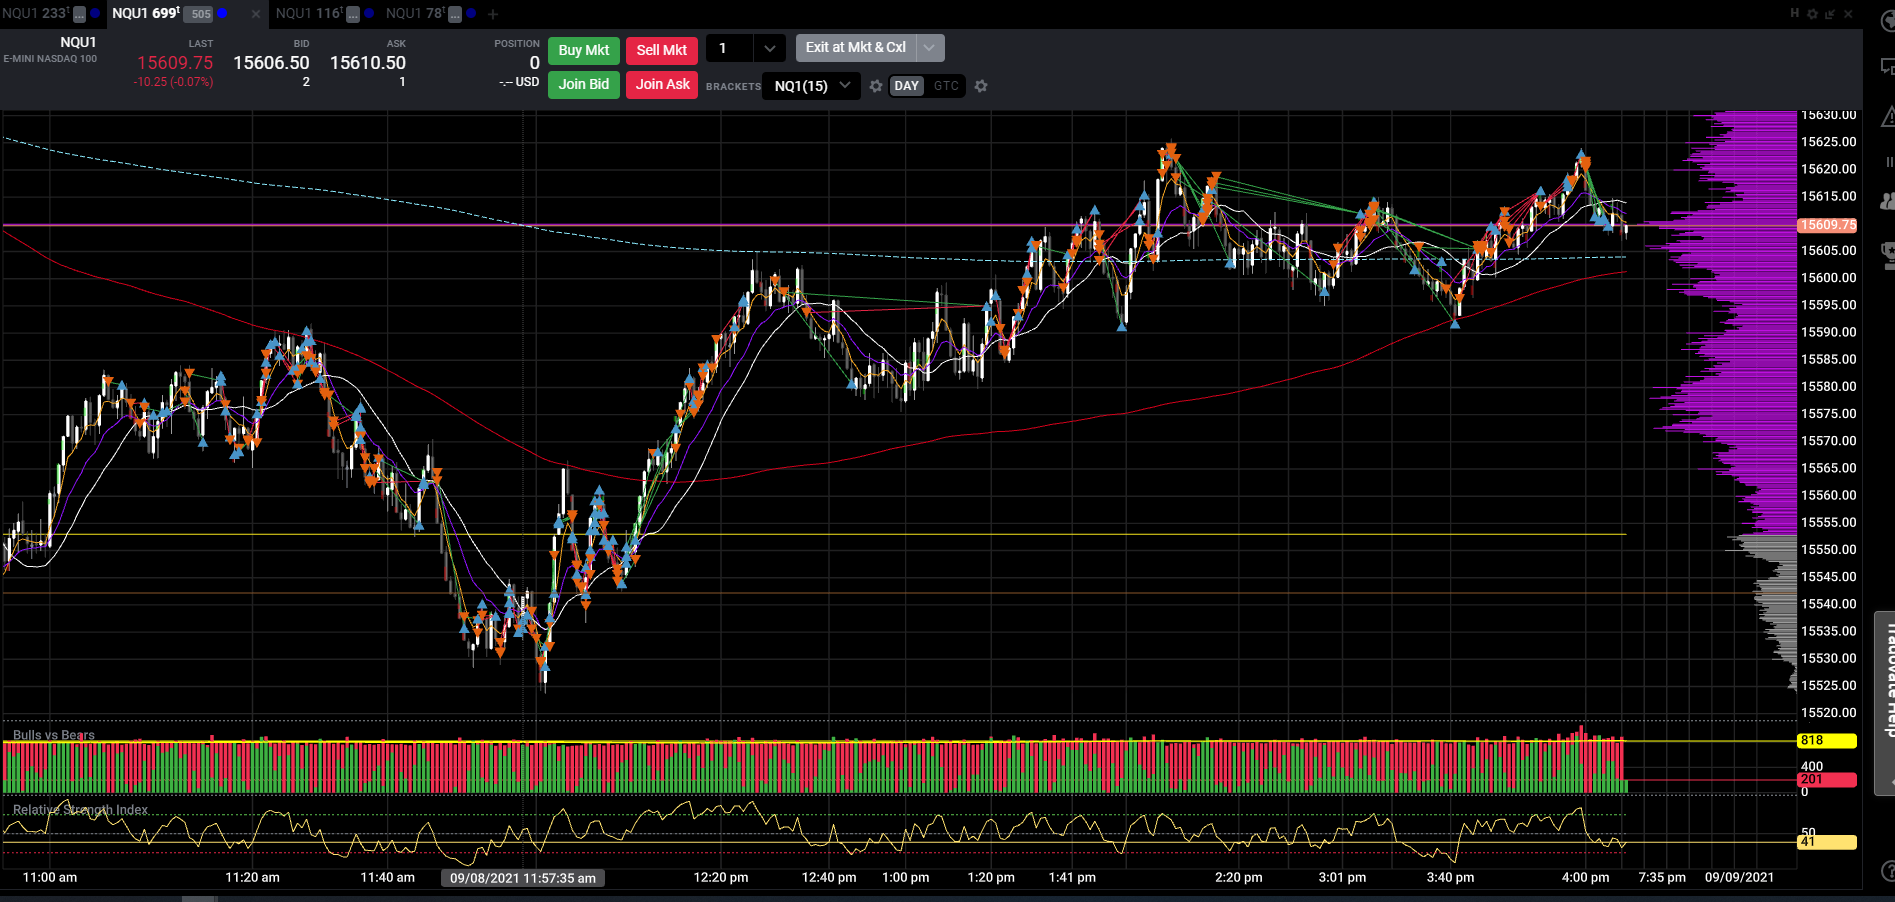The height and width of the screenshot is (902, 1895).
Task: Open the NQ1(15) brackets dropdown
Action: 811,86
